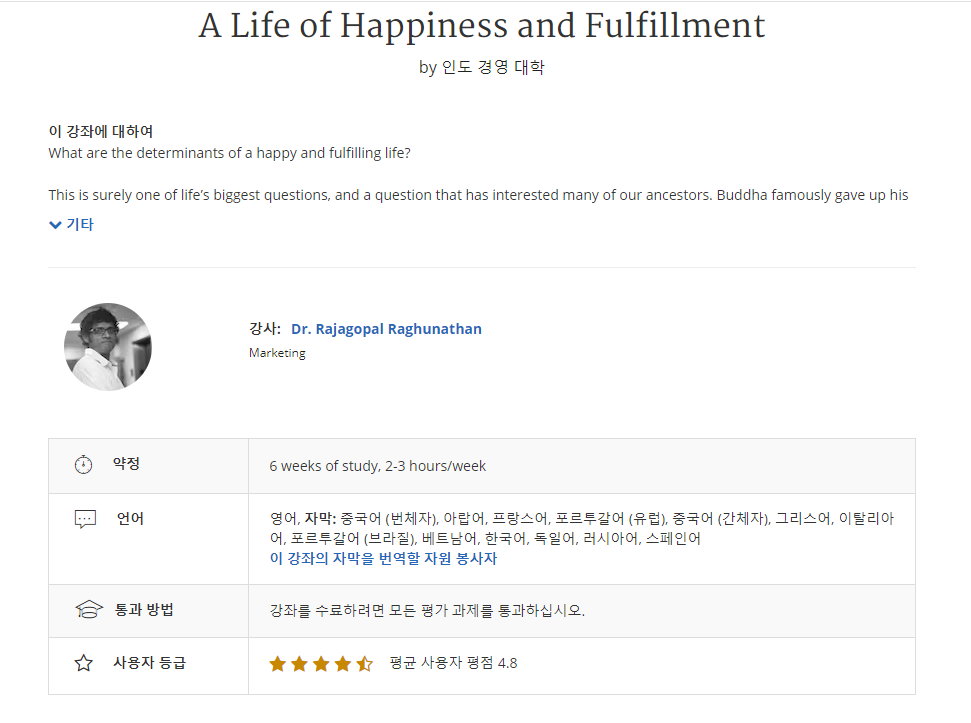Click the 평균 사용자 평점 4.8 text
The image size is (971, 723).
click(x=453, y=663)
